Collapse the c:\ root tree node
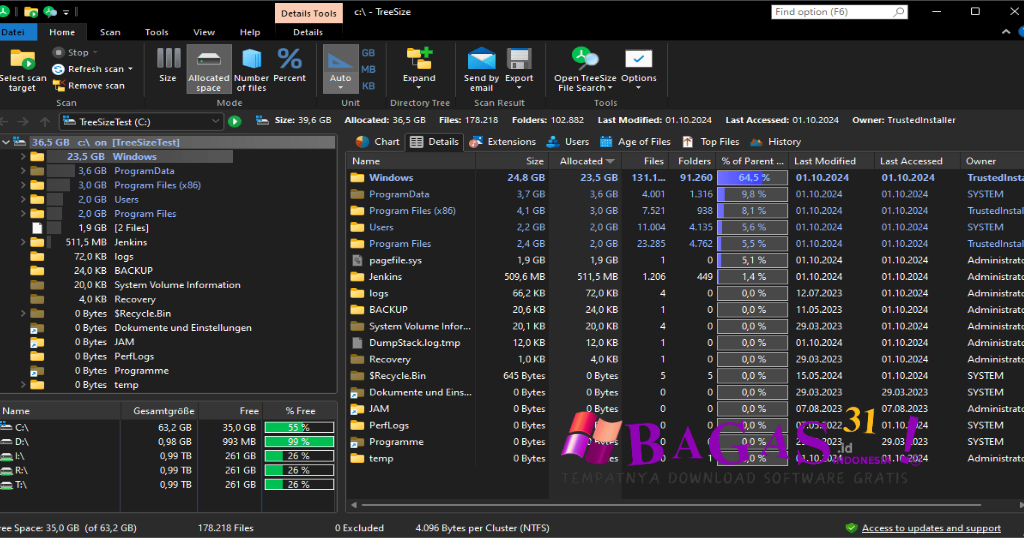This screenshot has height=538, width=1024. click(x=5, y=142)
